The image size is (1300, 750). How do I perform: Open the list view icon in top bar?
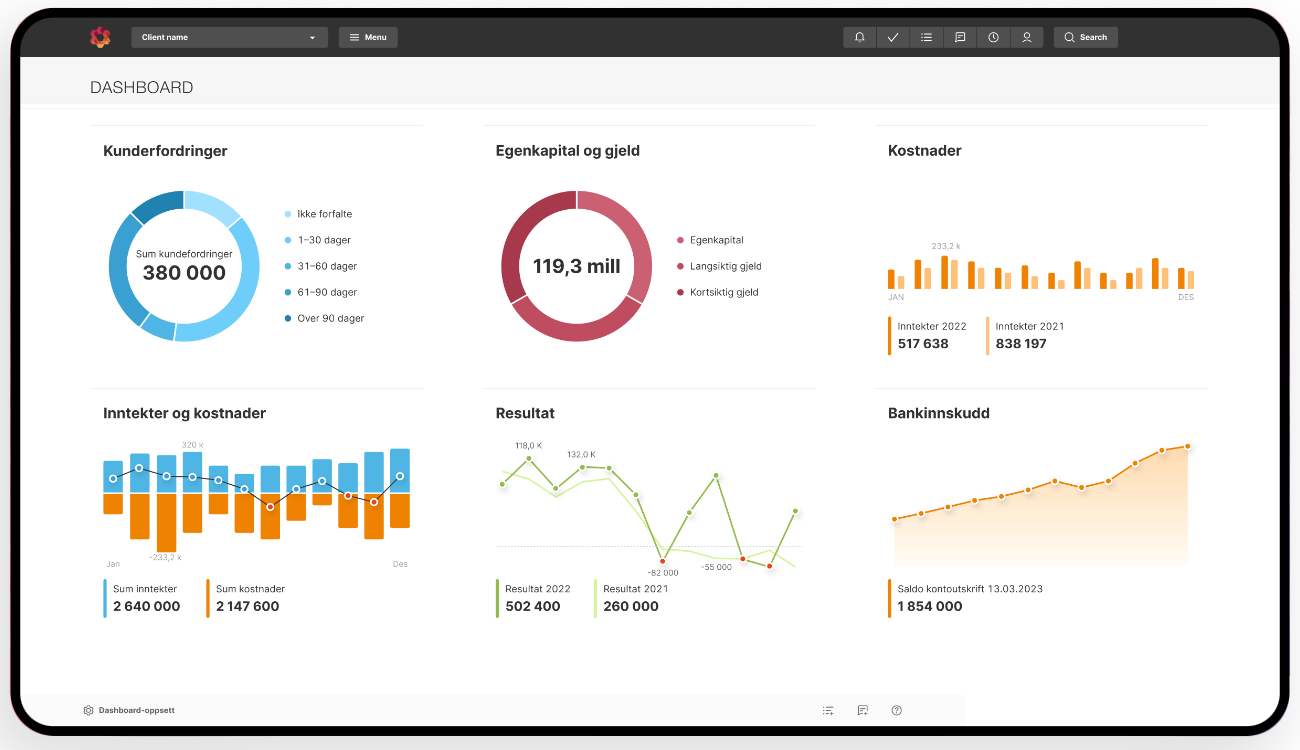[927, 37]
